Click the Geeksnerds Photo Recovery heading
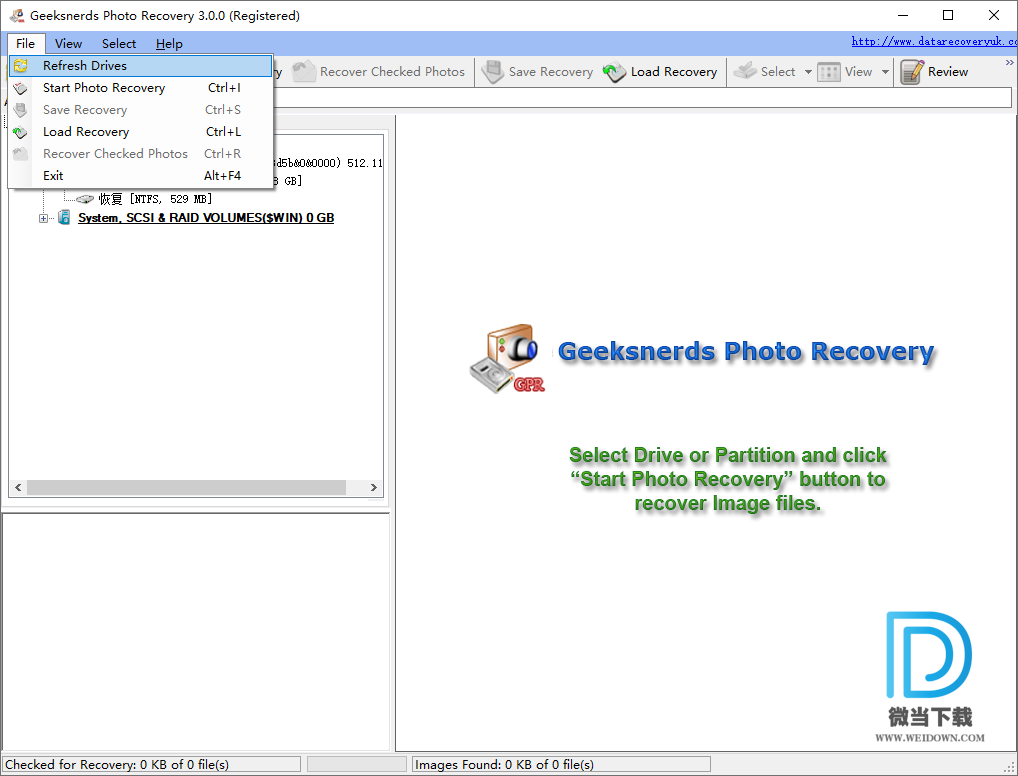The height and width of the screenshot is (776, 1018). point(746,351)
